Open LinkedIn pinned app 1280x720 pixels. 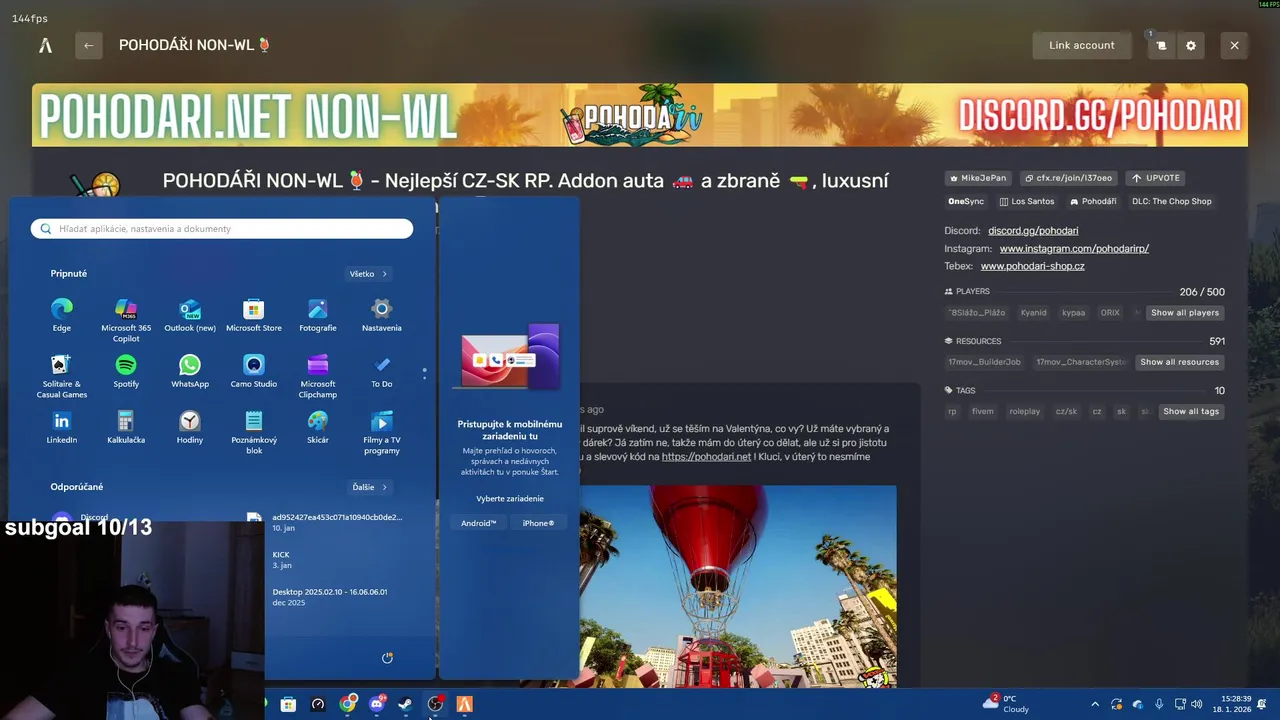click(62, 428)
